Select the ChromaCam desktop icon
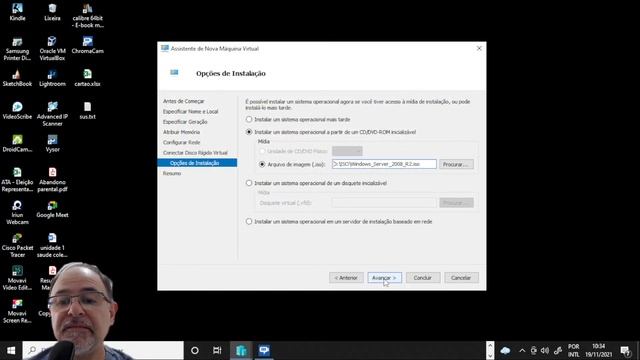This screenshot has width=640, height=360. [x=87, y=45]
